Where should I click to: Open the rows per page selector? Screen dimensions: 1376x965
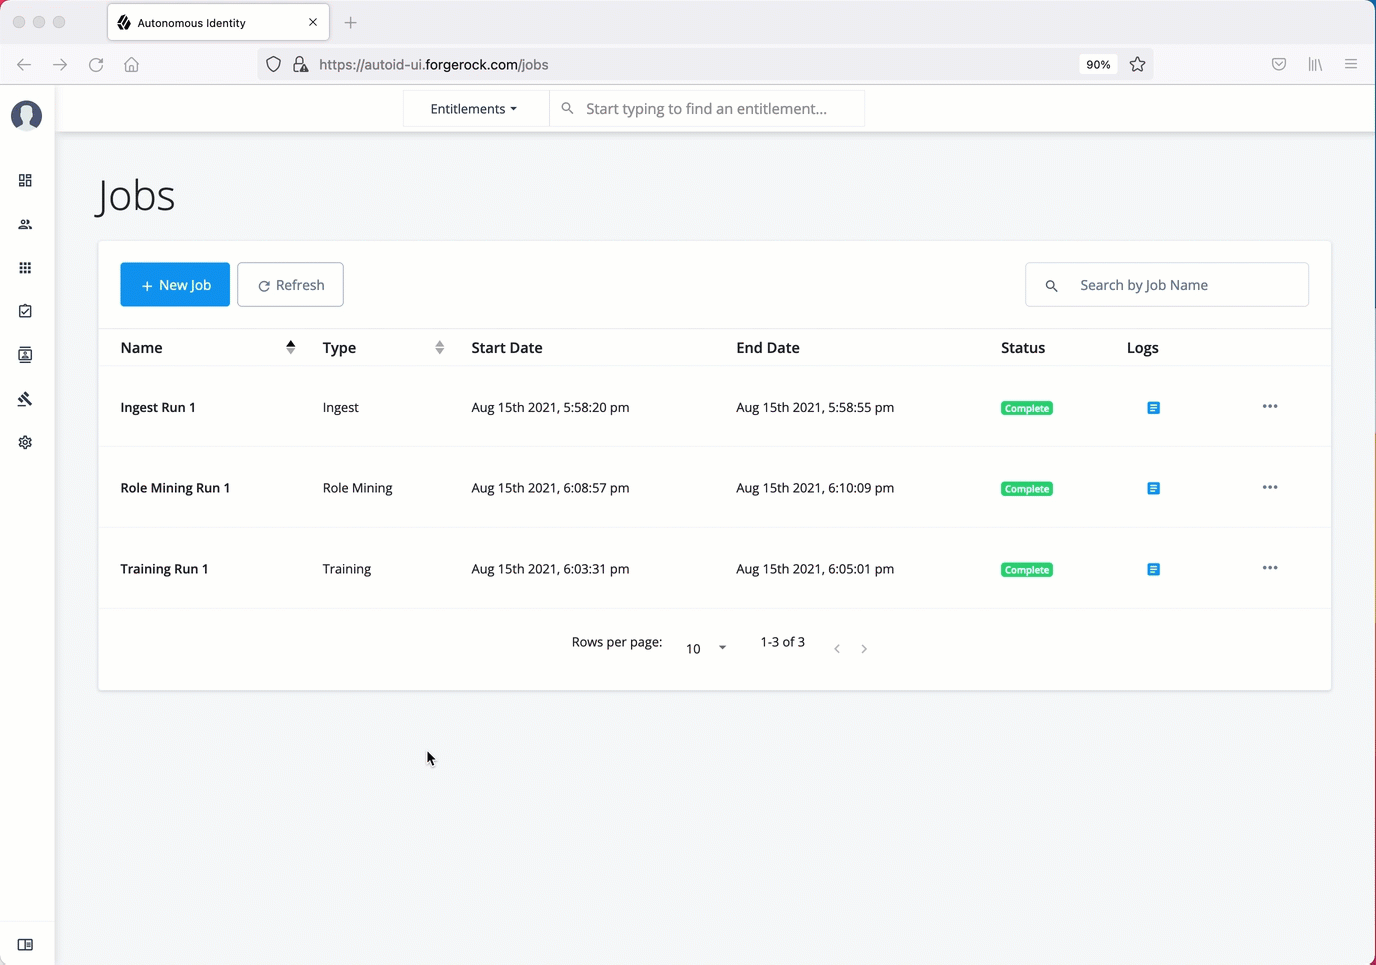click(x=706, y=649)
